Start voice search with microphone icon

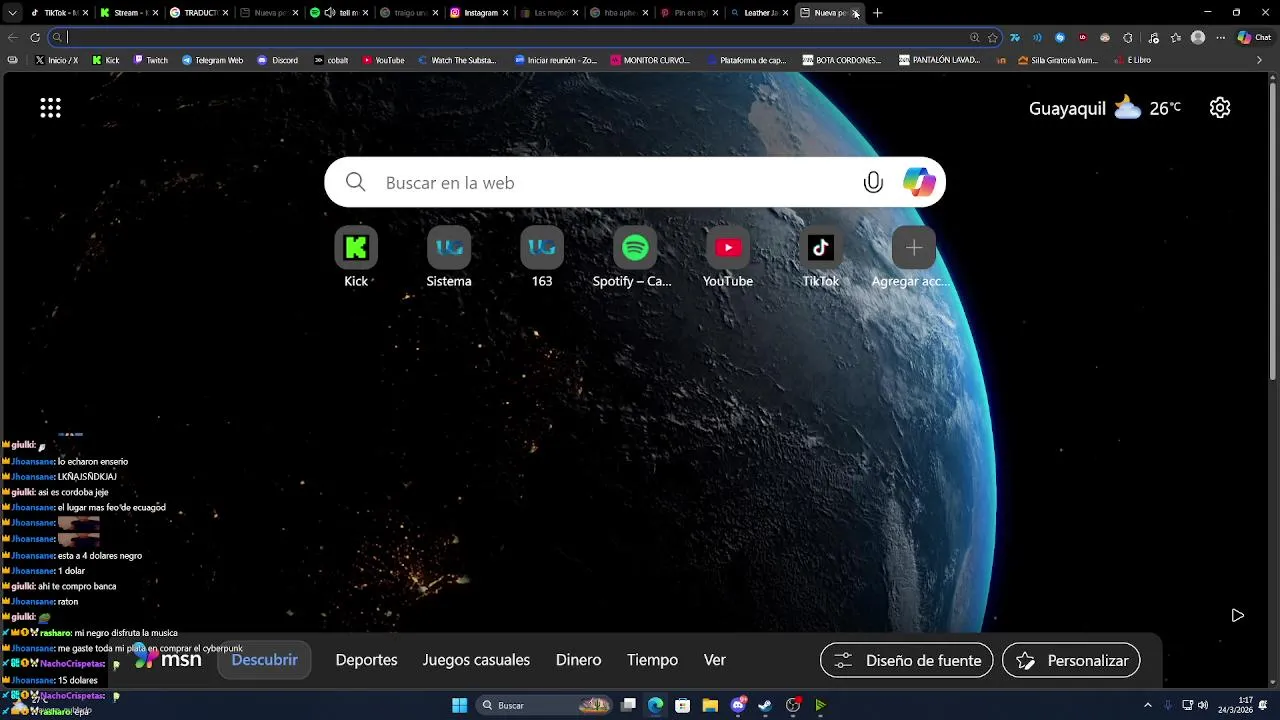coord(873,182)
